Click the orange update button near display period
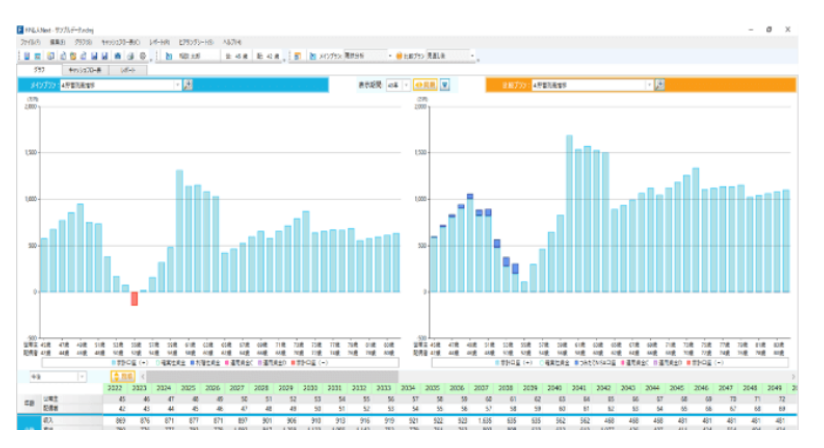824x448 pixels. tap(426, 85)
